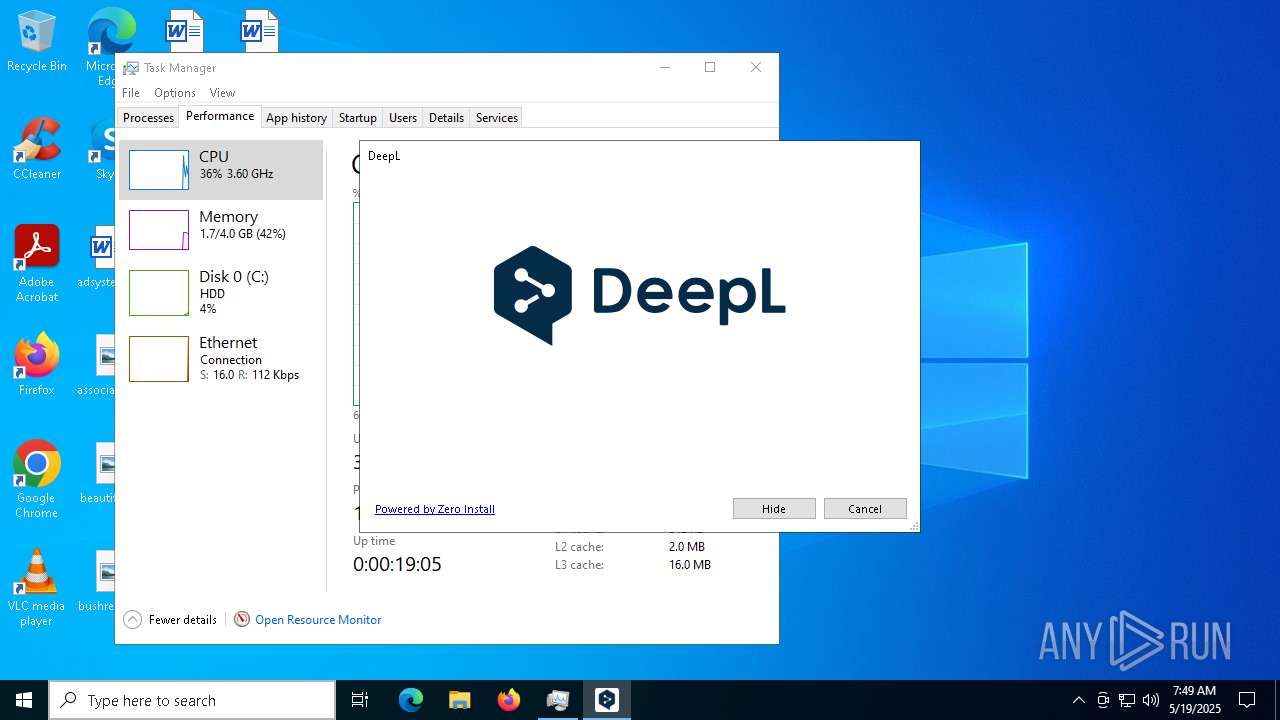Switch to the Users tab
1280x720 pixels.
pos(403,118)
